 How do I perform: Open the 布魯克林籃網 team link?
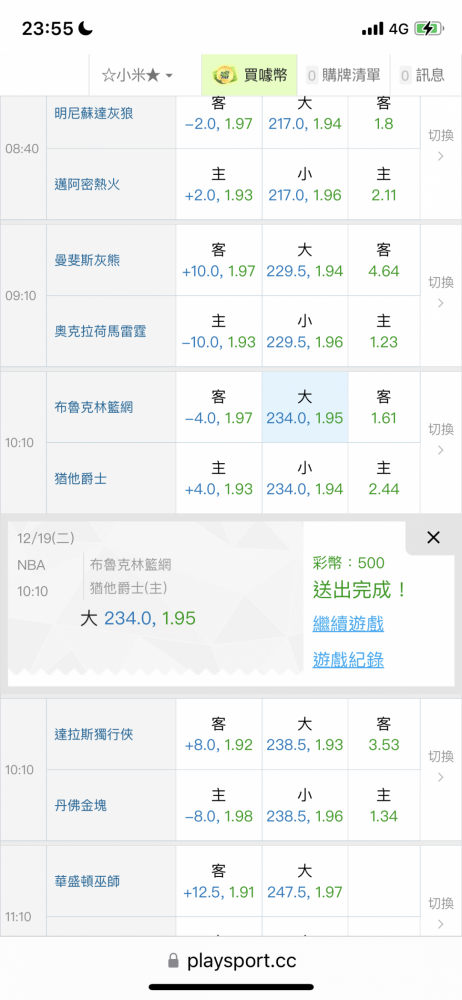tap(94, 407)
